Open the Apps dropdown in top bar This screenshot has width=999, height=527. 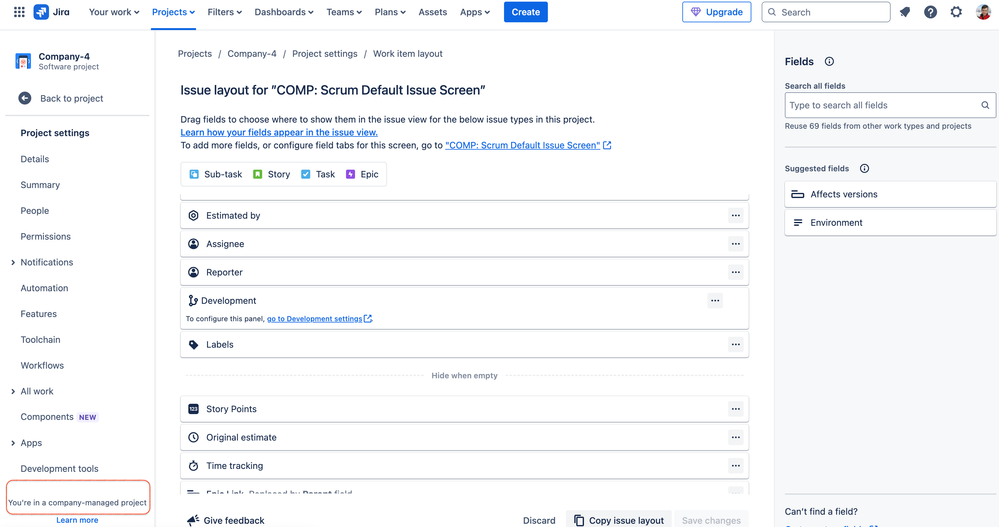(475, 12)
